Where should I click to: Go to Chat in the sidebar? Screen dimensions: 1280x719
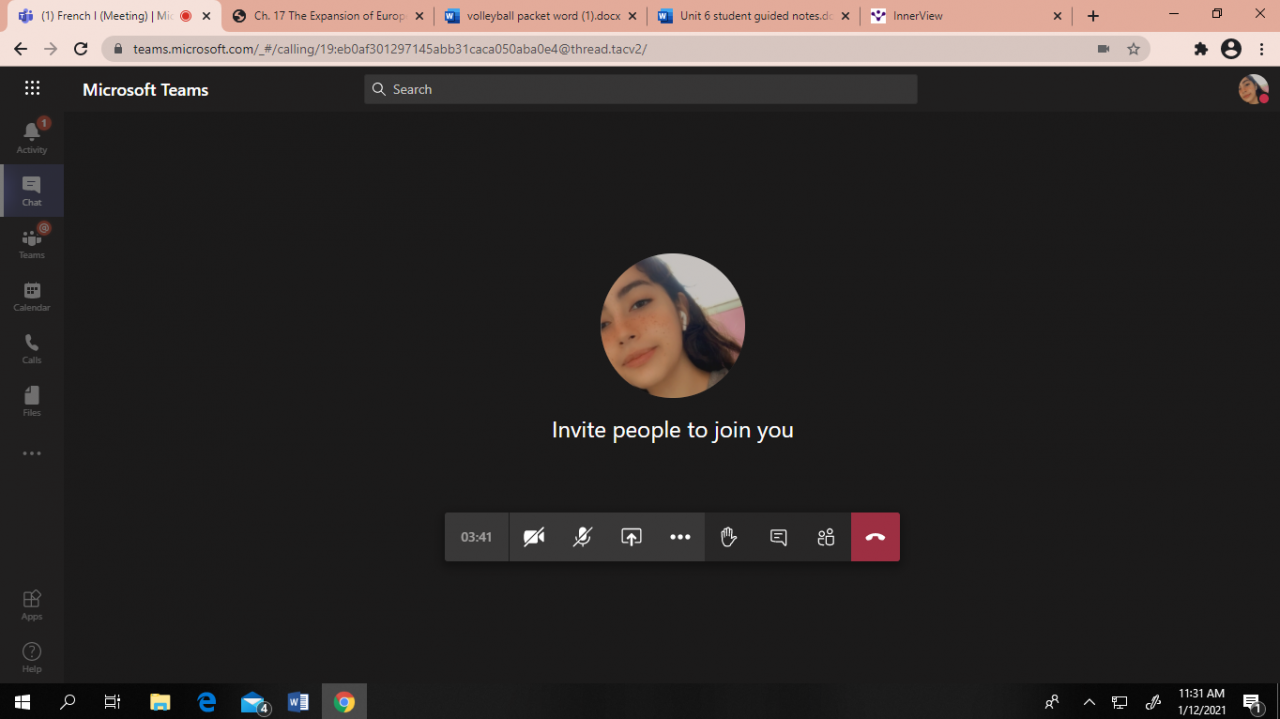point(32,190)
